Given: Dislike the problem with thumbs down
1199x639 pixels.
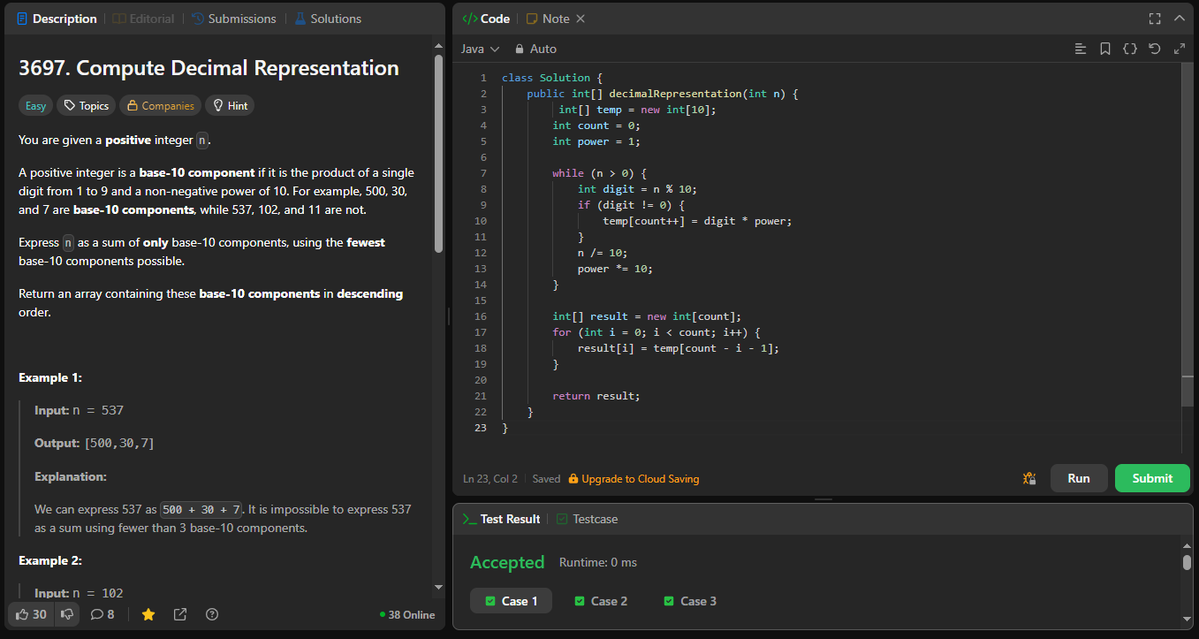Looking at the screenshot, I should point(67,615).
